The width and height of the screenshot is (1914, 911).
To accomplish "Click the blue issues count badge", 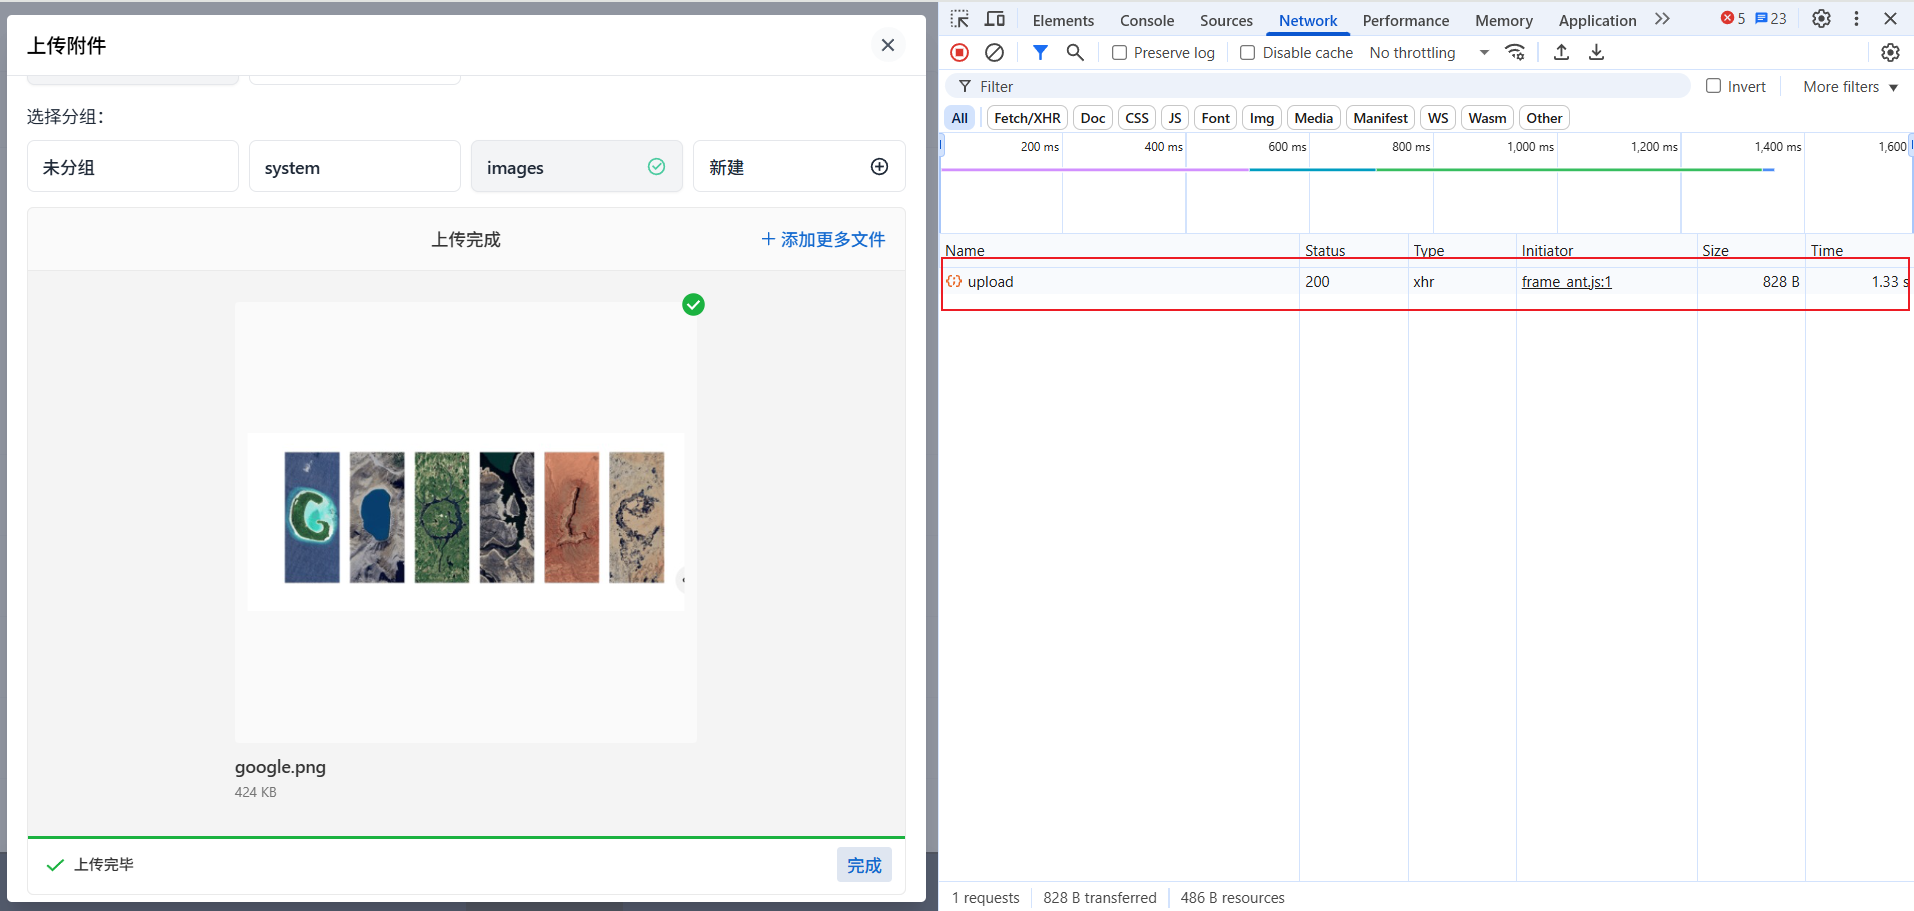I will click(x=1771, y=18).
